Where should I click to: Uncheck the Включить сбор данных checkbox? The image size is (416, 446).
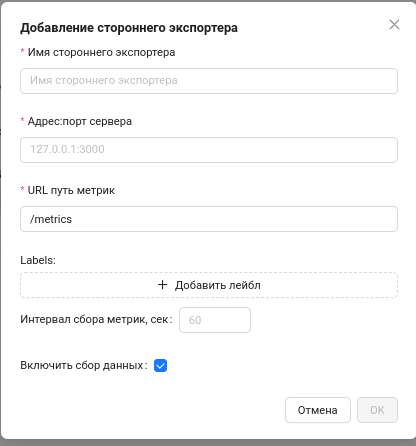tap(160, 366)
